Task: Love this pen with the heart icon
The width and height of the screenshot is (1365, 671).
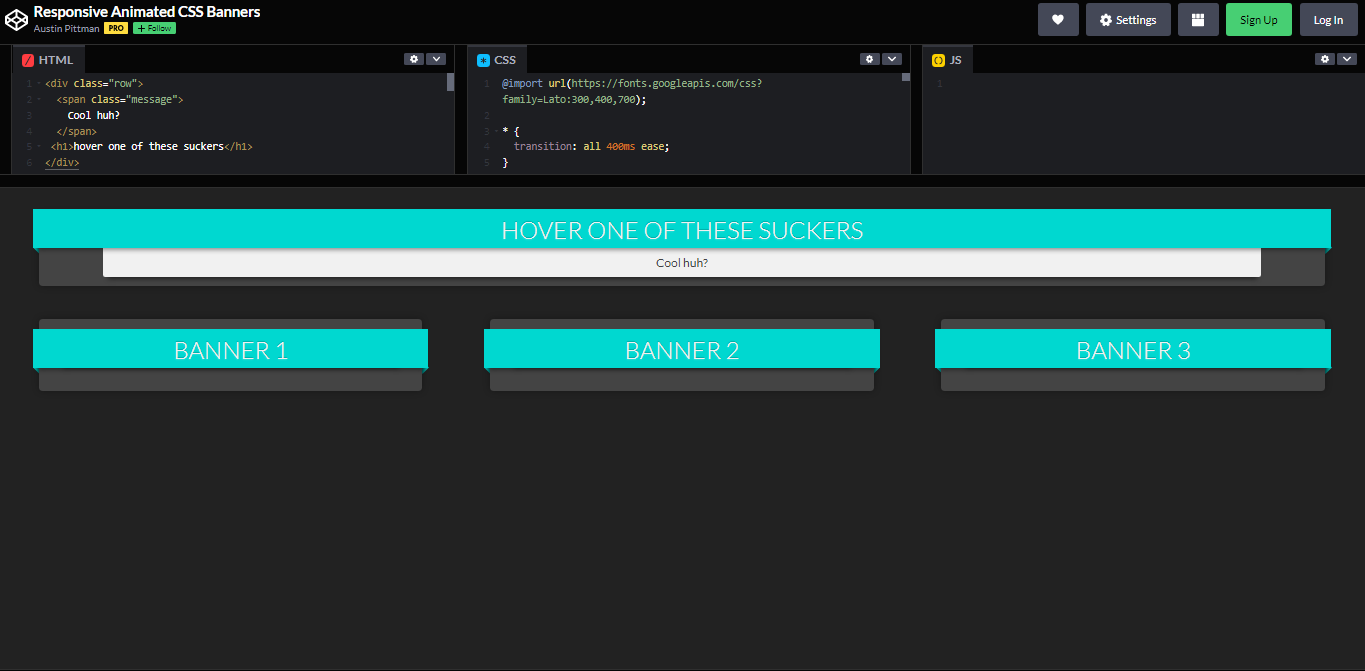Action: (1058, 20)
